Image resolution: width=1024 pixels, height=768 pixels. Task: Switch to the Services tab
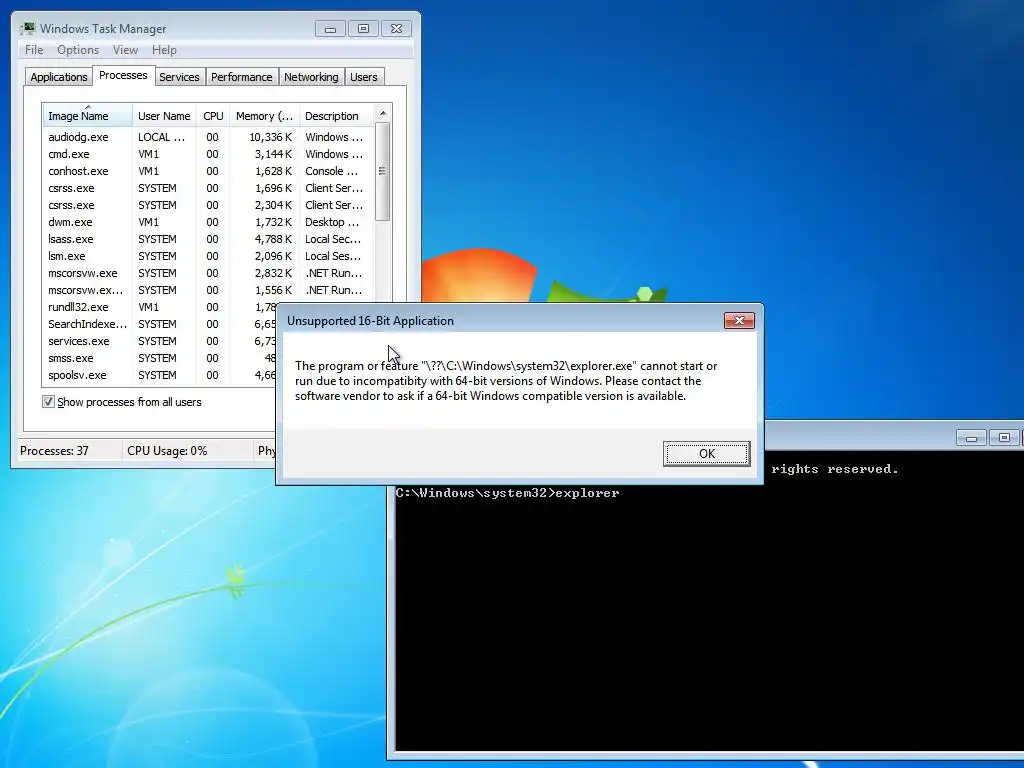pos(179,77)
